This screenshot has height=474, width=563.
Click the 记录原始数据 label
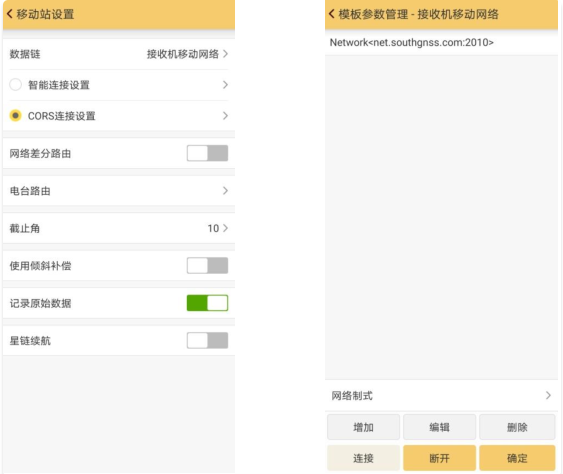tap(40, 303)
